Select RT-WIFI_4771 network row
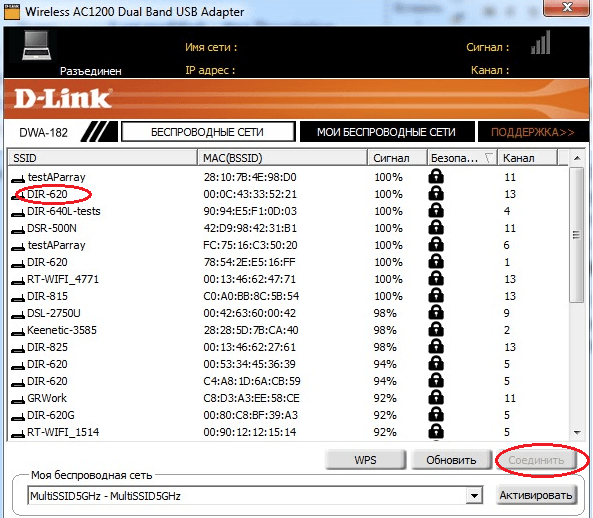The width and height of the screenshot is (593, 518). point(287,279)
